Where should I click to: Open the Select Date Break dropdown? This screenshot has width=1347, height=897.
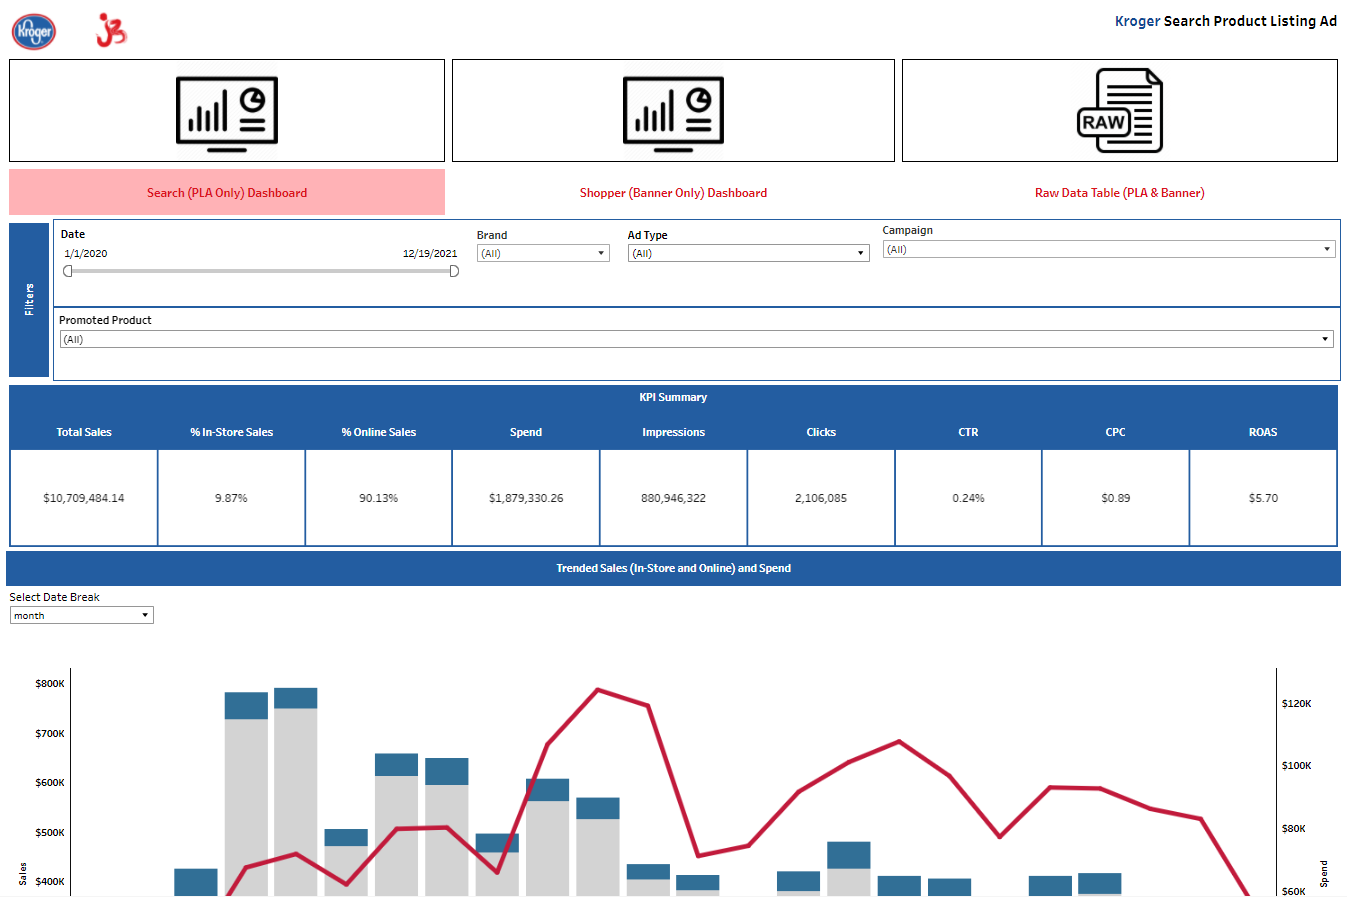coord(145,615)
